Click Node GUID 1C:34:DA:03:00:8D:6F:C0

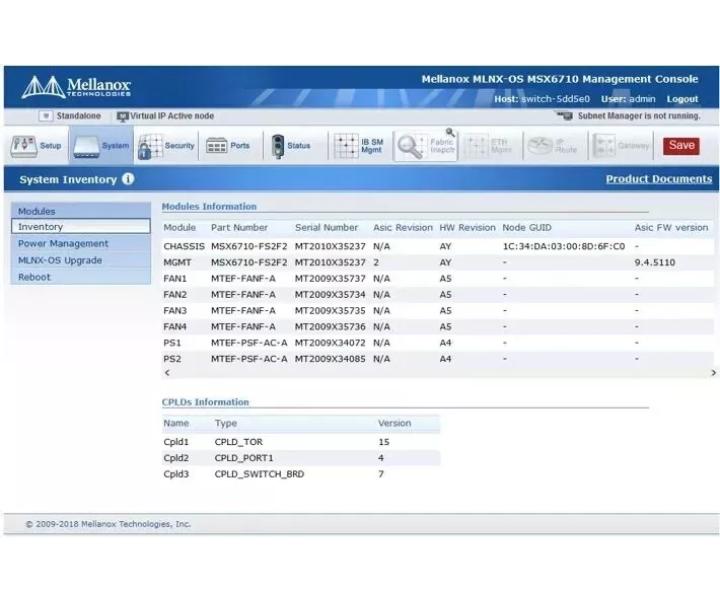tap(564, 246)
